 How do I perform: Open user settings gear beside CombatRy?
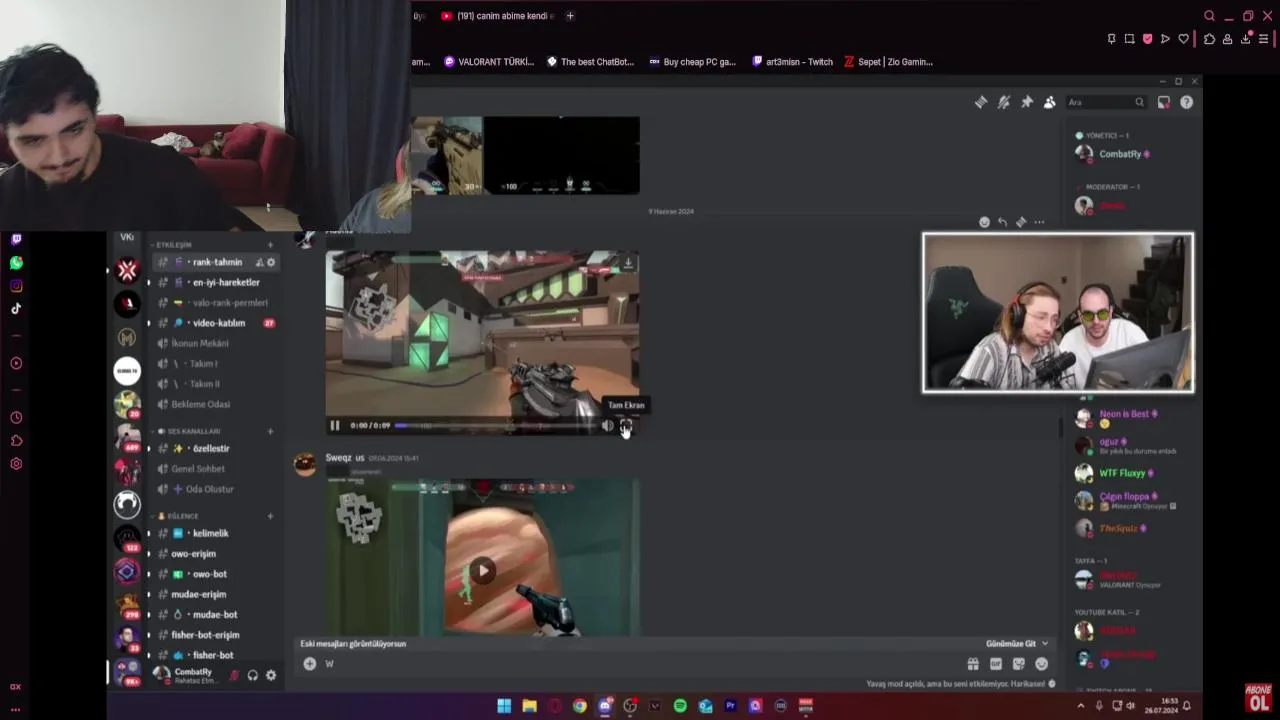click(270, 675)
